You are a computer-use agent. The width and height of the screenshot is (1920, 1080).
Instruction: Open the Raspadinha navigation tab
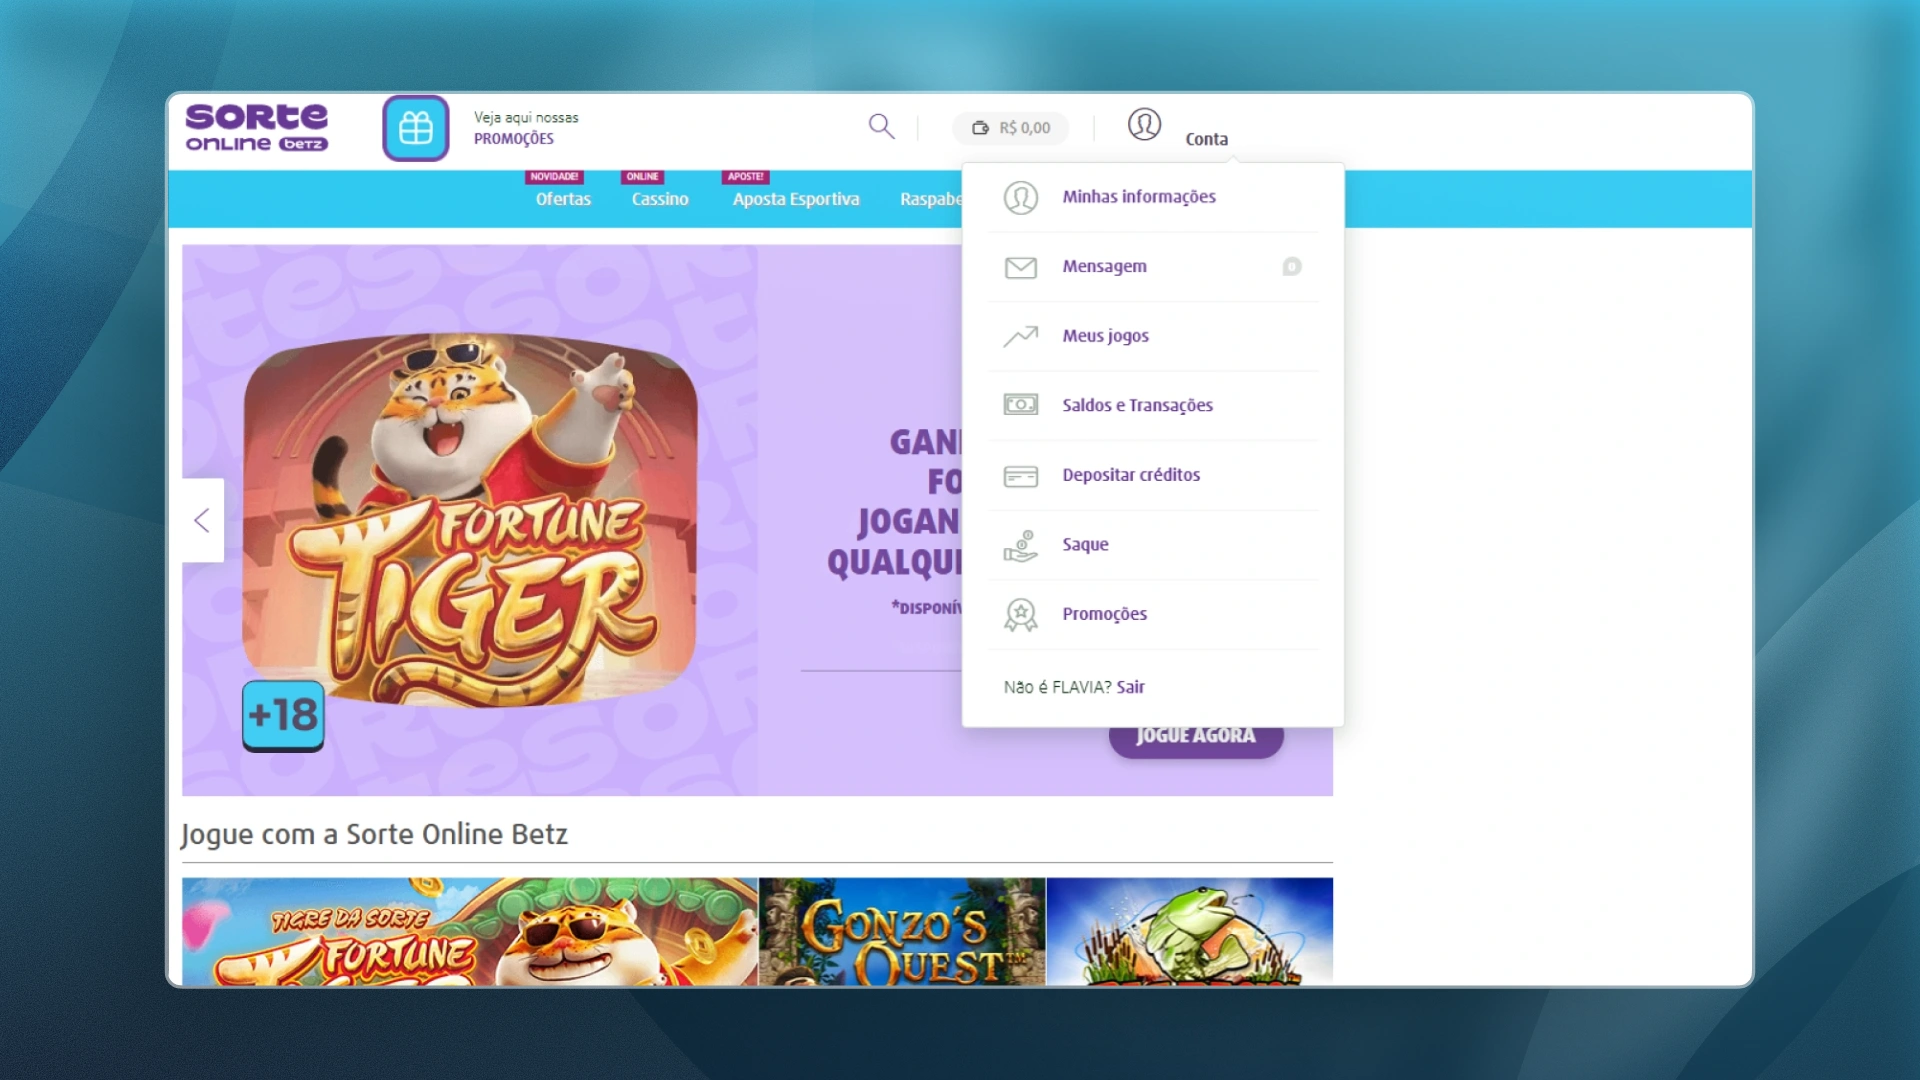pyautogui.click(x=931, y=199)
